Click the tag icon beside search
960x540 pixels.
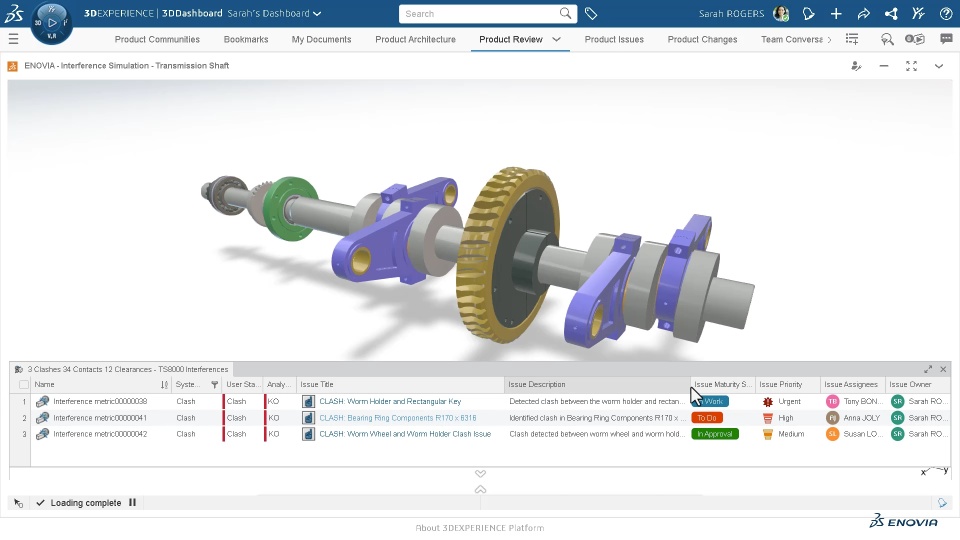tap(591, 13)
